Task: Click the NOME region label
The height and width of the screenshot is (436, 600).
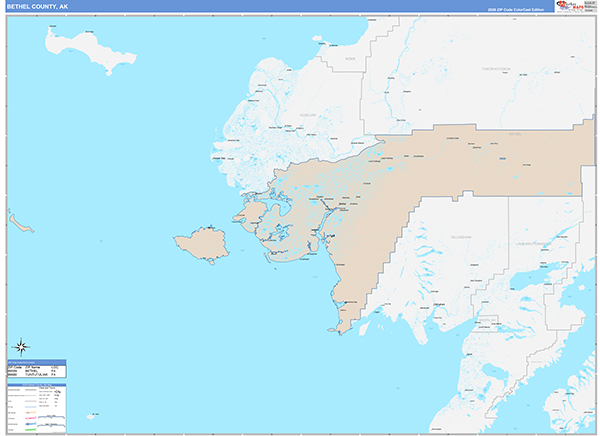Action: tap(350, 59)
